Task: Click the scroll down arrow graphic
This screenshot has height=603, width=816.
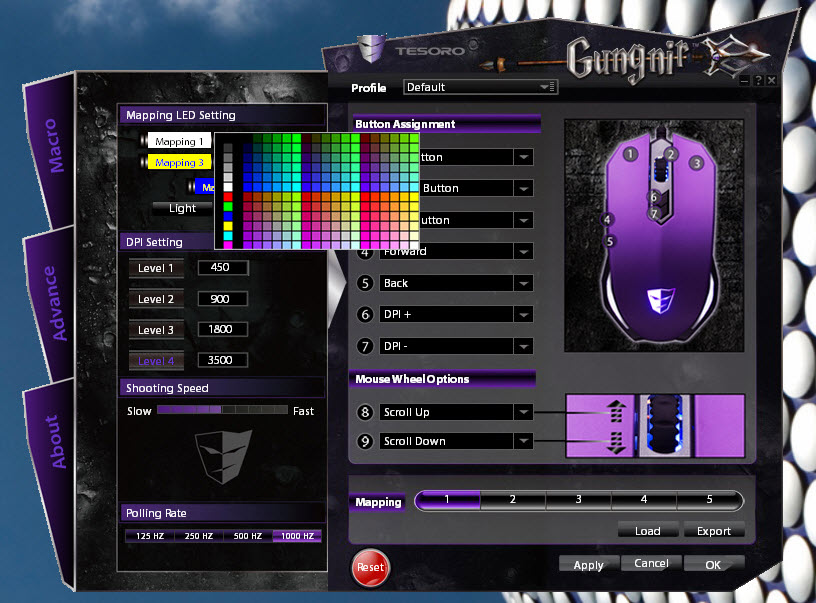Action: pos(616,443)
